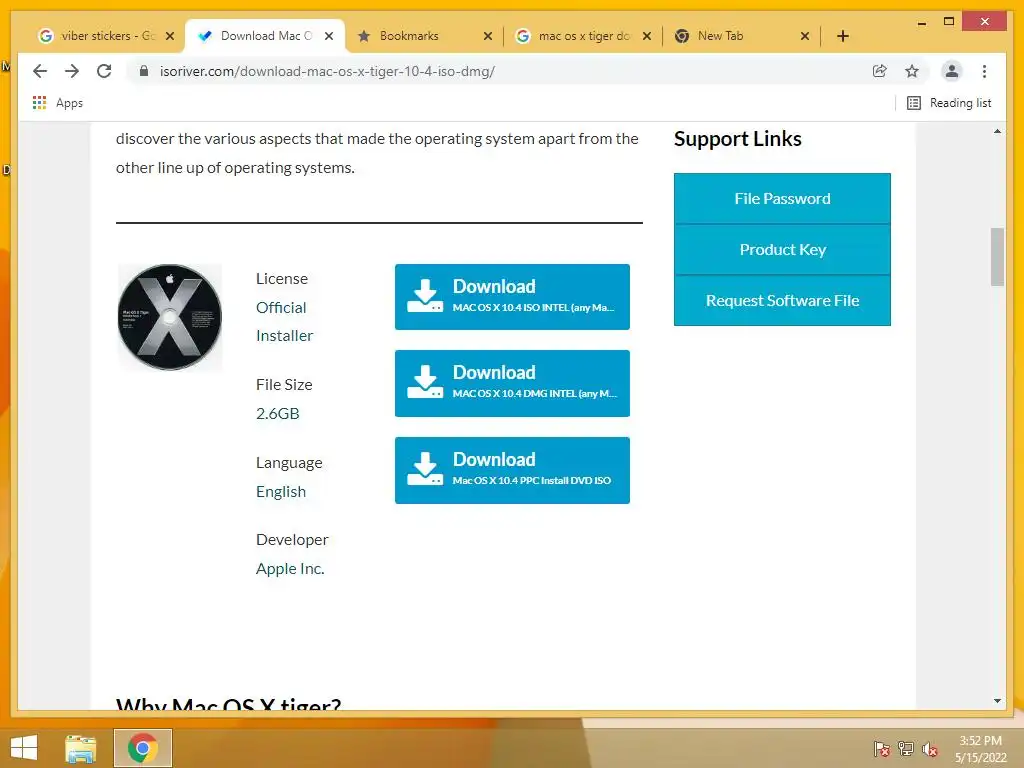This screenshot has width=1024, height=768.
Task: Open the Windows Start button
Action: 24,748
